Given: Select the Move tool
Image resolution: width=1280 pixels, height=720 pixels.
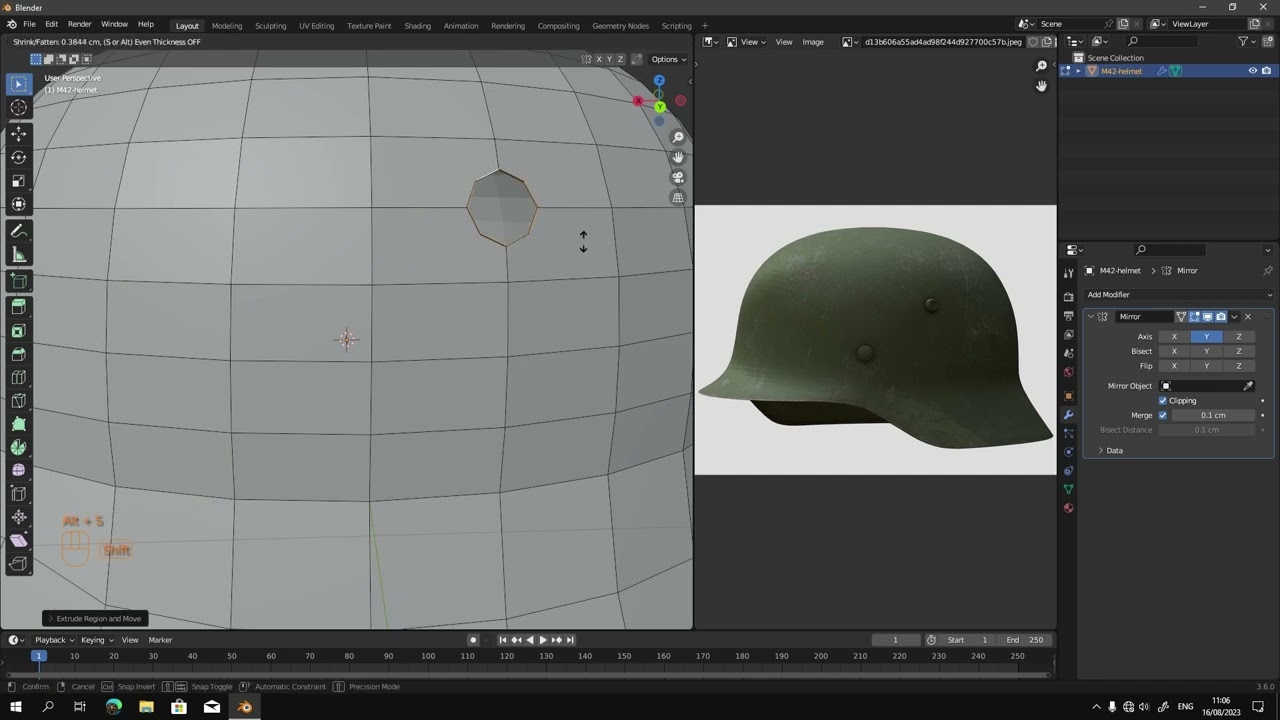Looking at the screenshot, I should tap(18, 133).
